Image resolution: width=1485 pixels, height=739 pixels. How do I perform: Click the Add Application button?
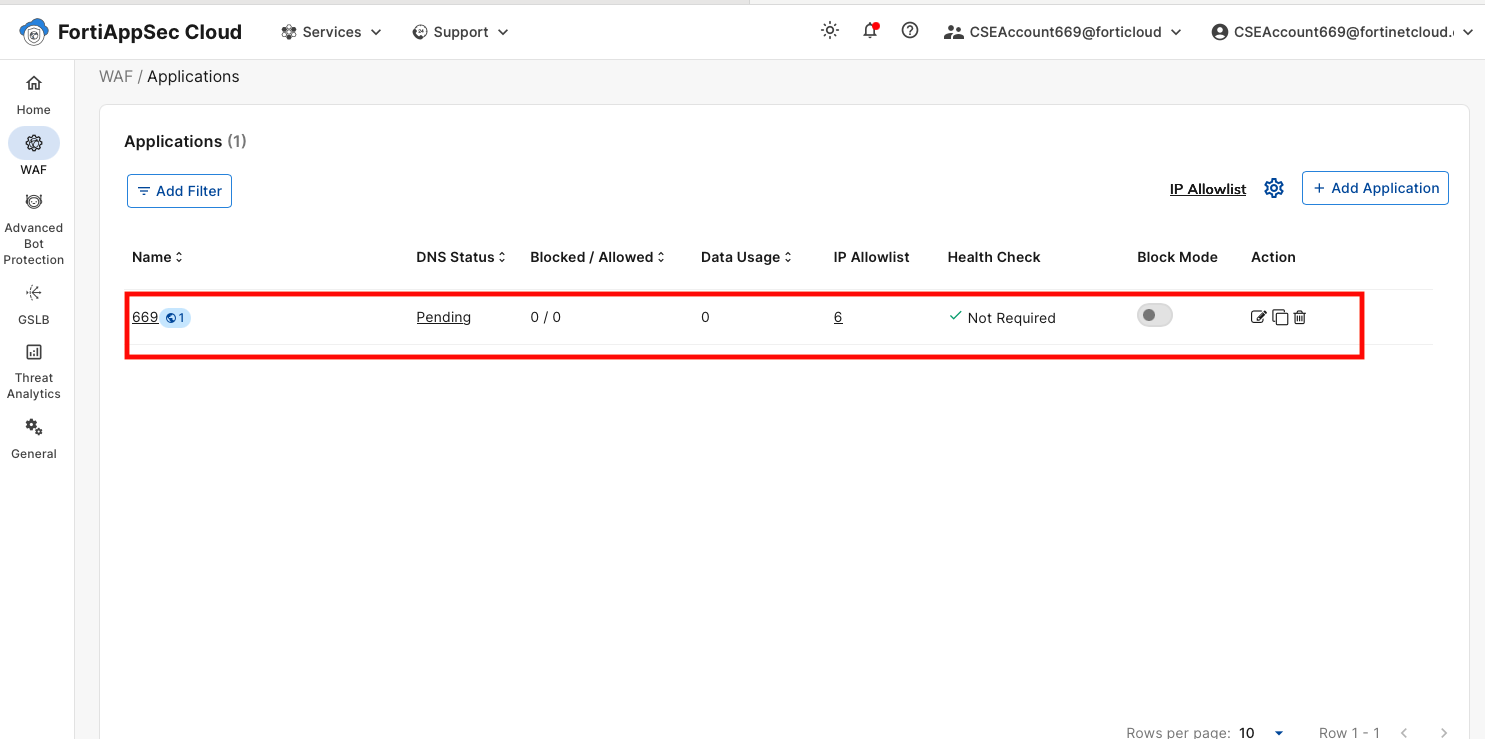point(1375,188)
